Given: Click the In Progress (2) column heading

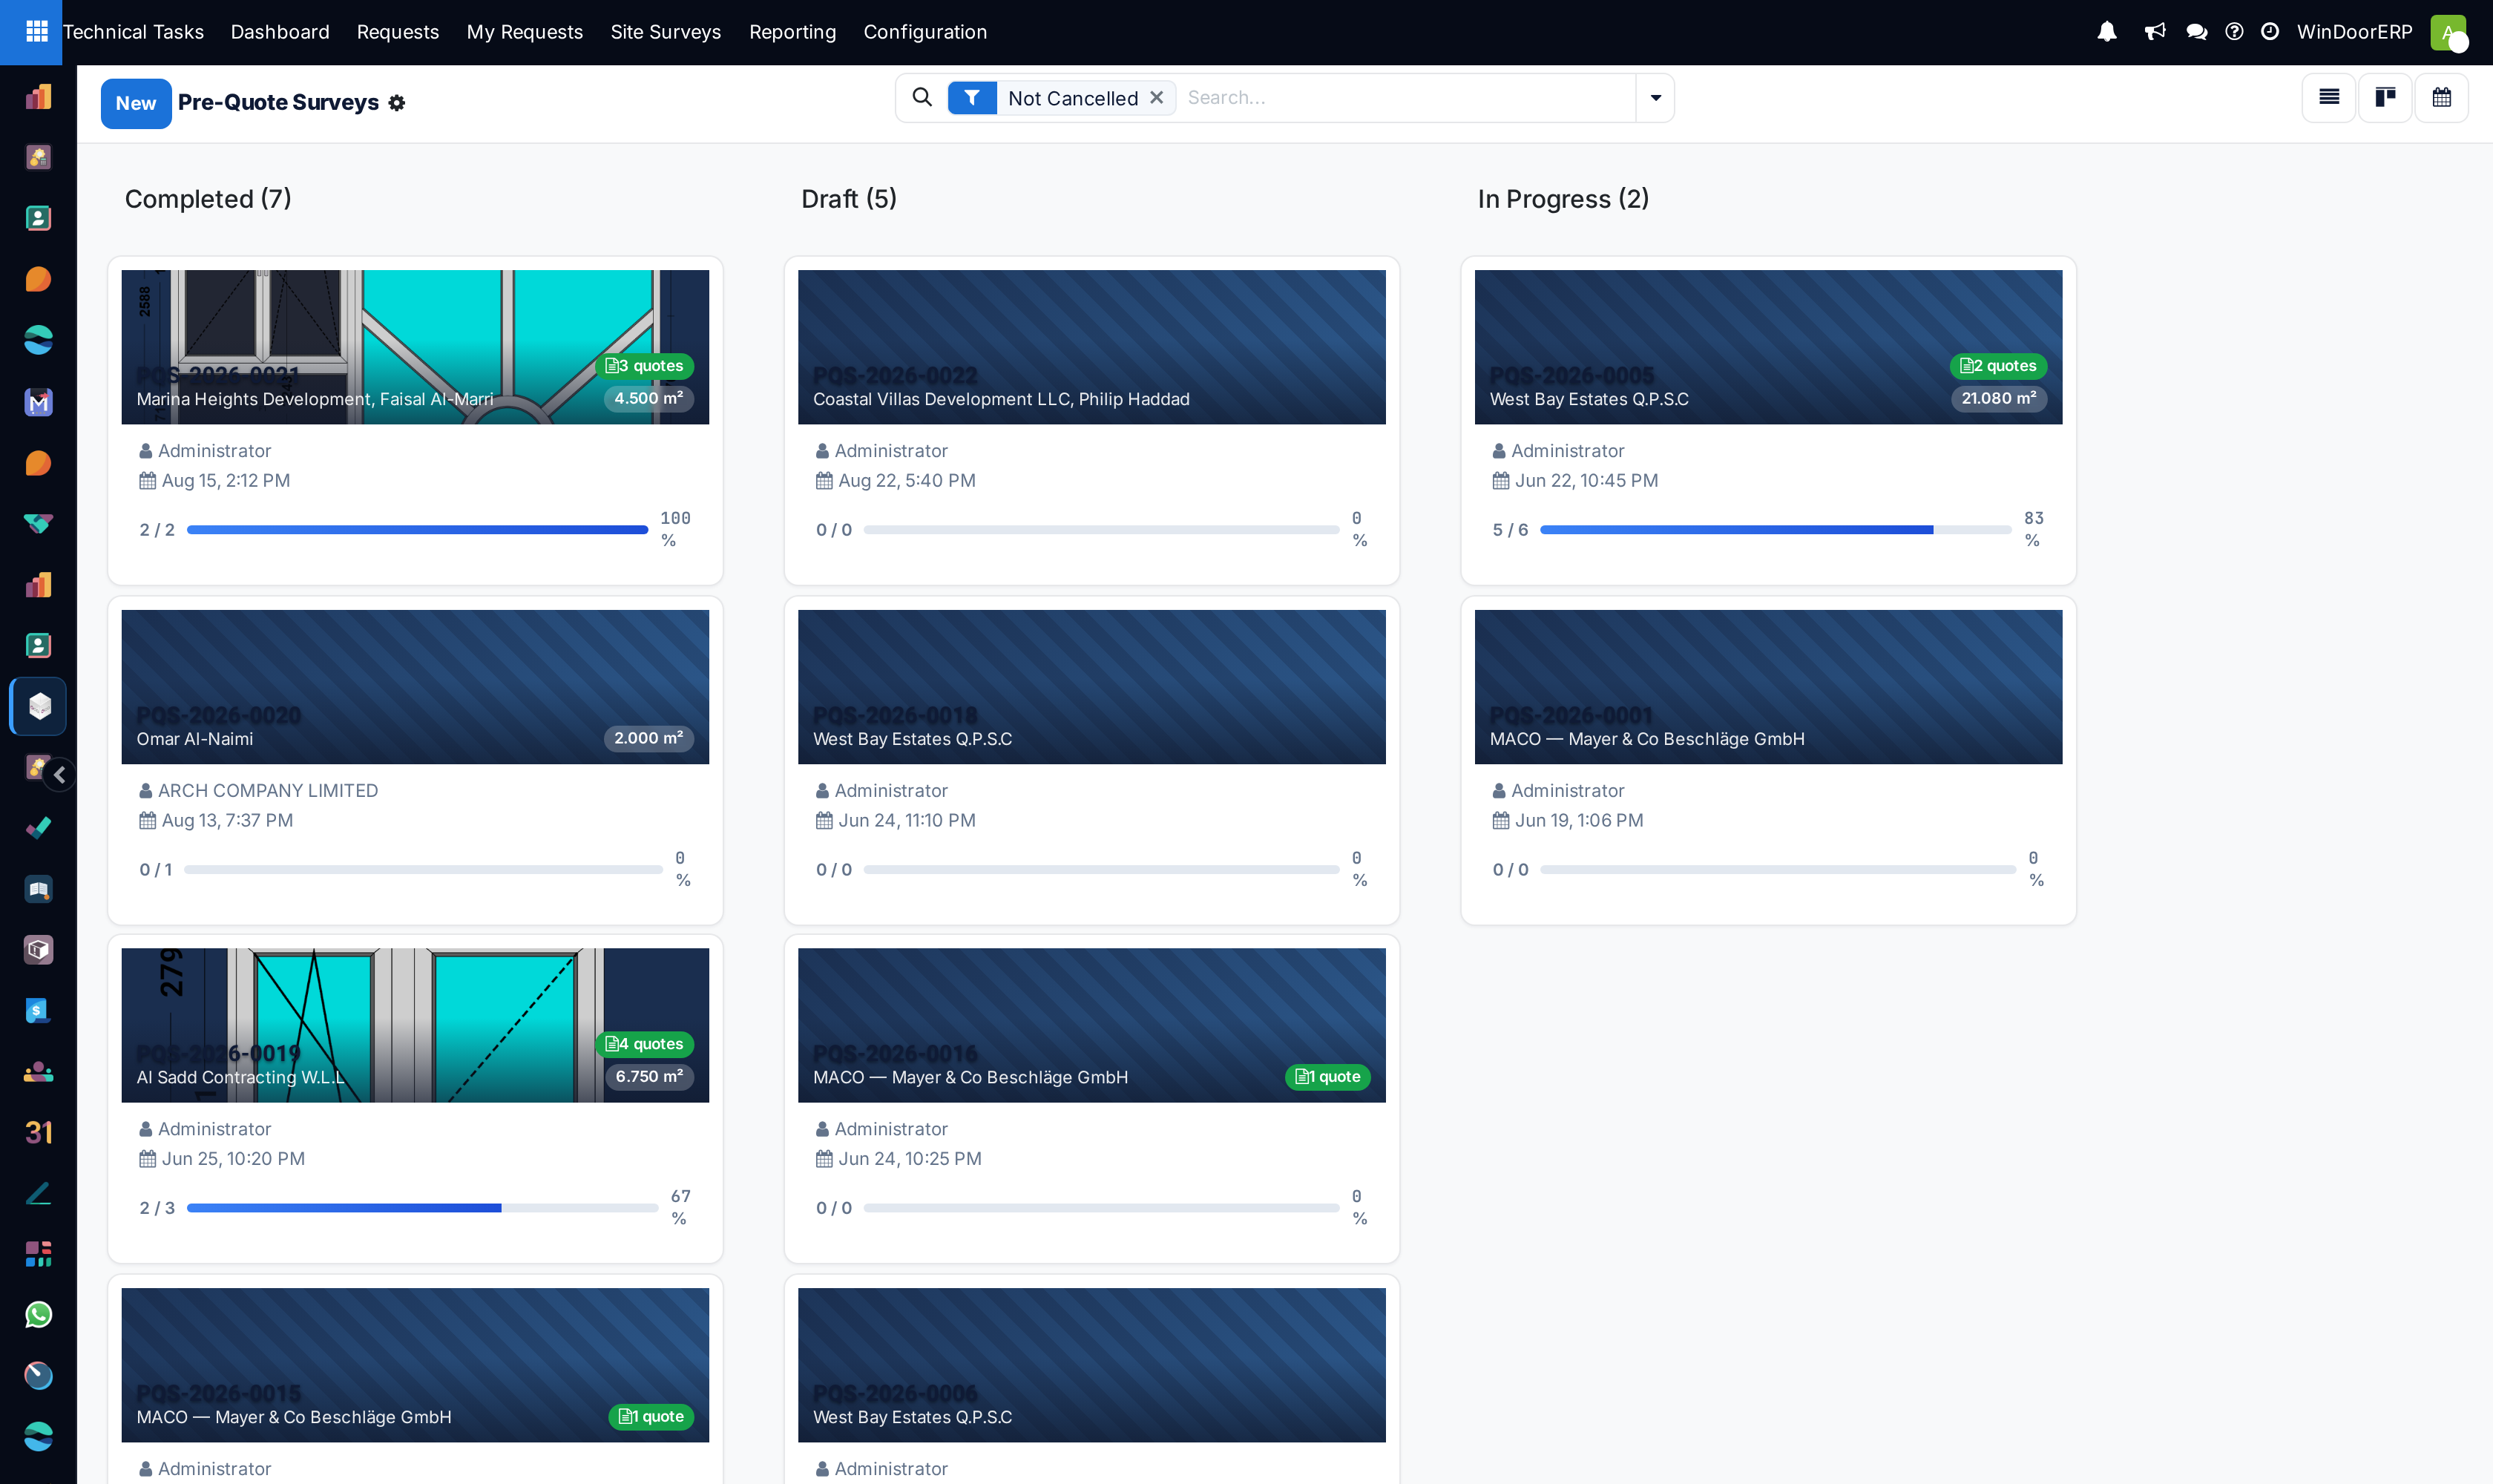Looking at the screenshot, I should pyautogui.click(x=1563, y=199).
